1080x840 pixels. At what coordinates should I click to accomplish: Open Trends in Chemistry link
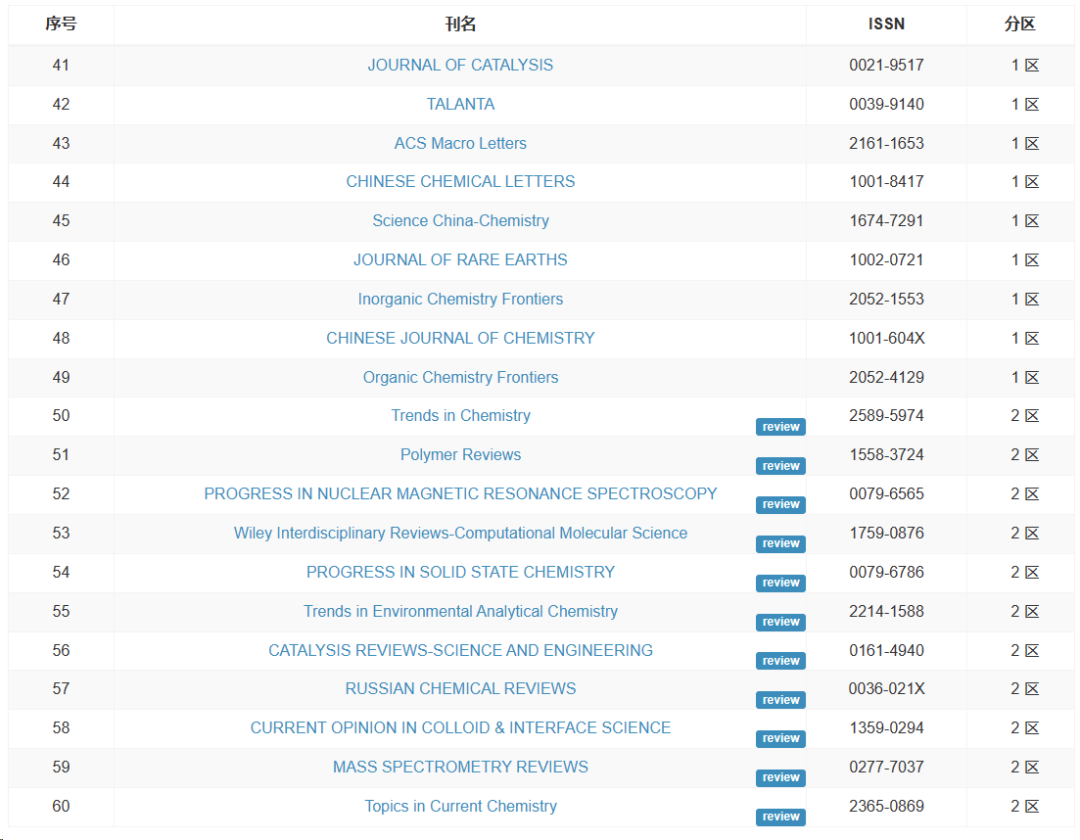(x=460, y=416)
